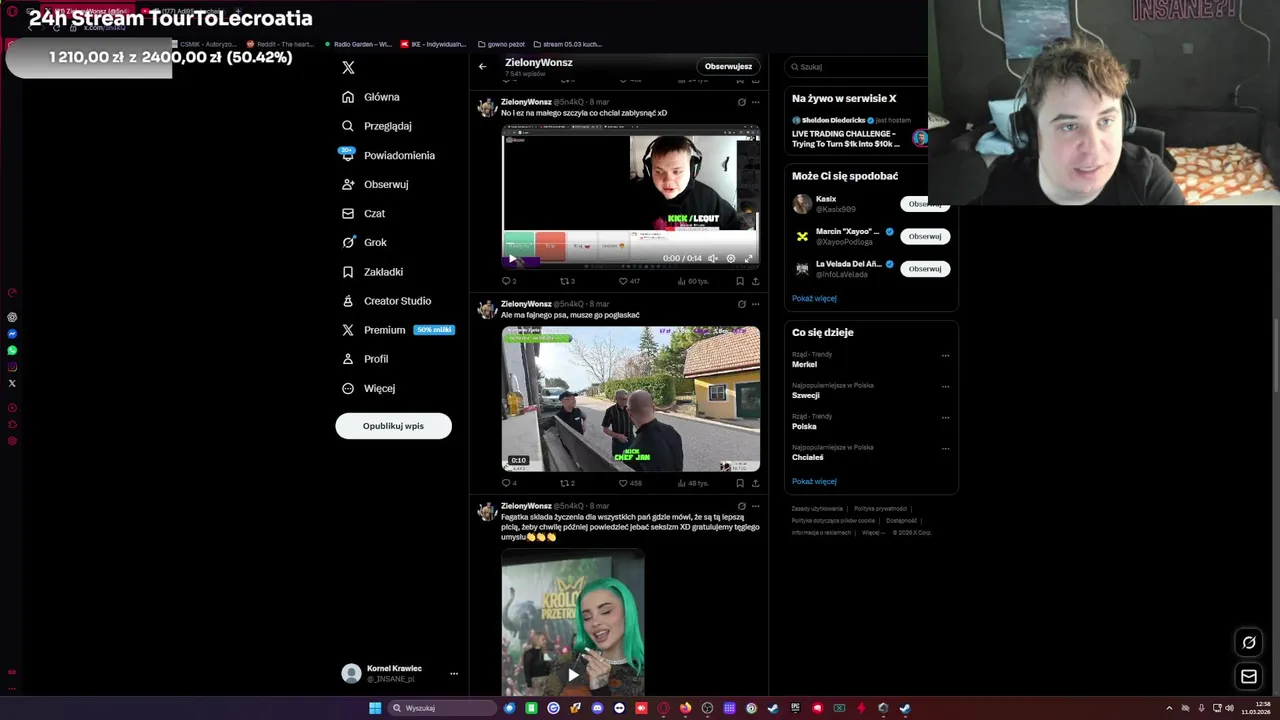Play the Kick/Lequt video
This screenshot has width=1280, height=720.
point(513,258)
